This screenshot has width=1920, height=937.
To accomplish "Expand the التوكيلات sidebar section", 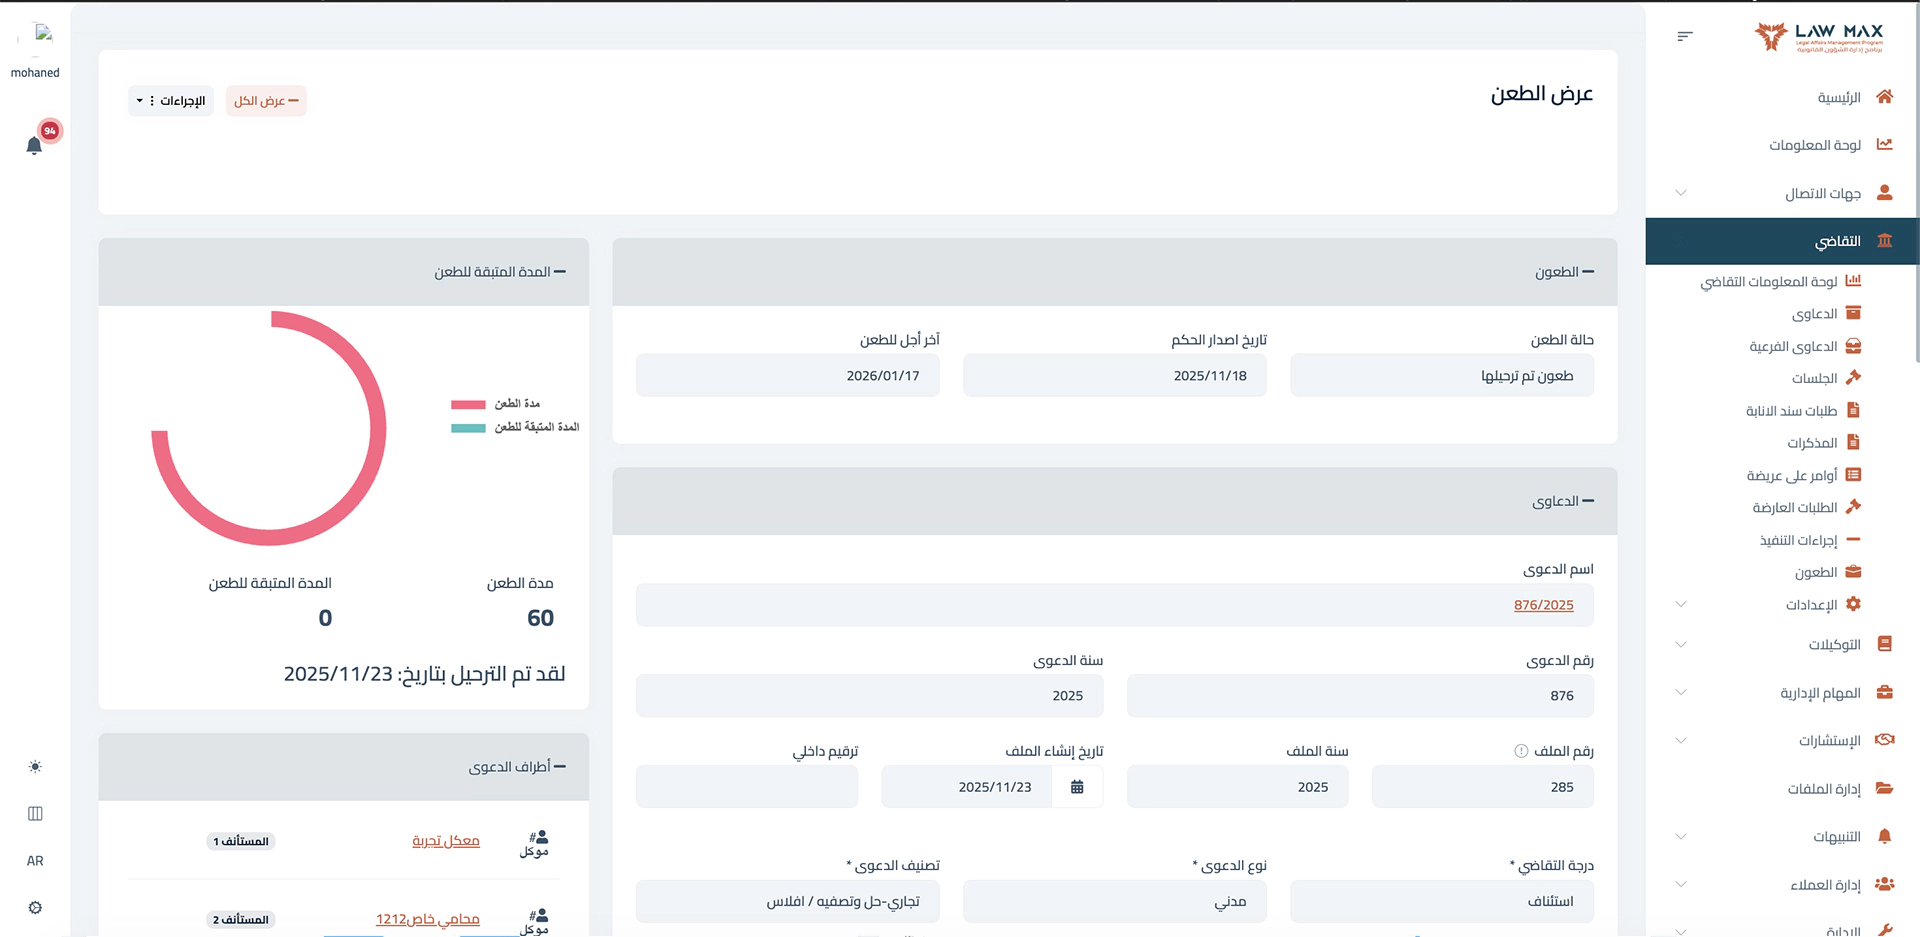I will 1833,645.
